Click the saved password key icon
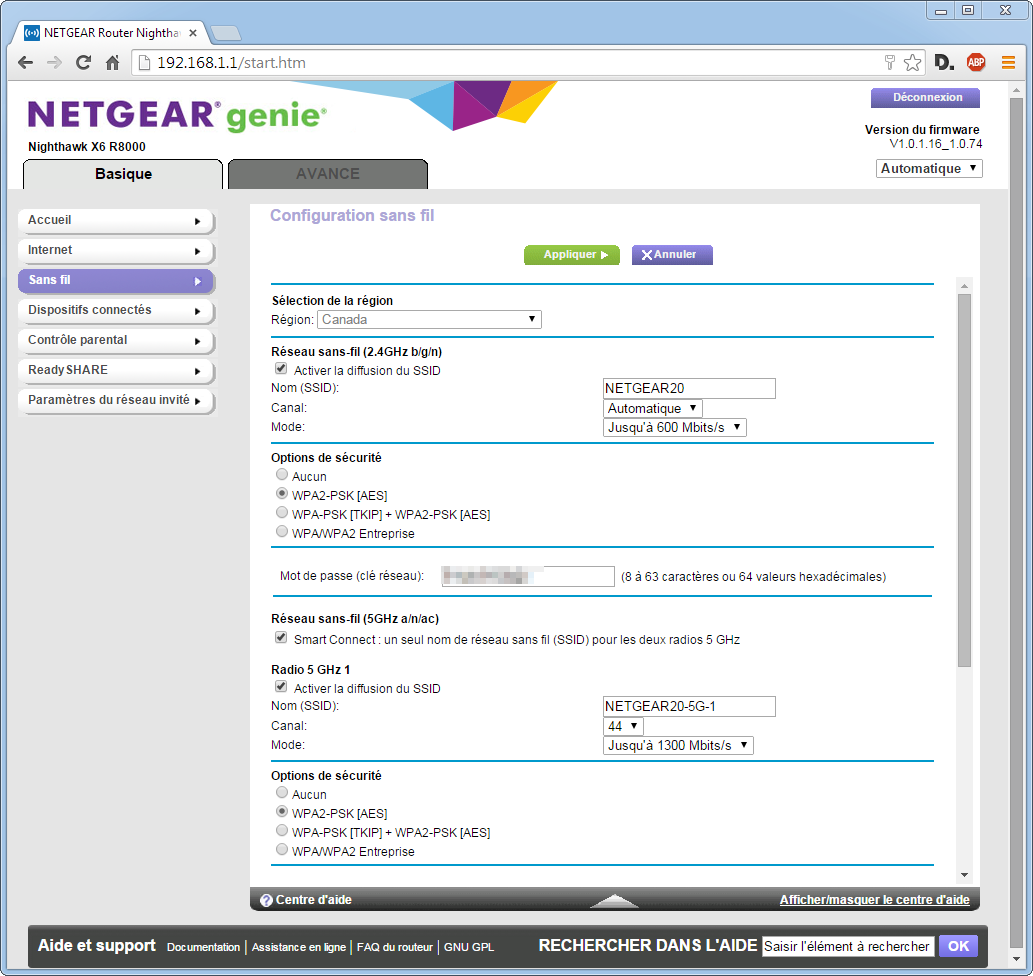Image resolution: width=1033 pixels, height=976 pixels. (x=889, y=63)
